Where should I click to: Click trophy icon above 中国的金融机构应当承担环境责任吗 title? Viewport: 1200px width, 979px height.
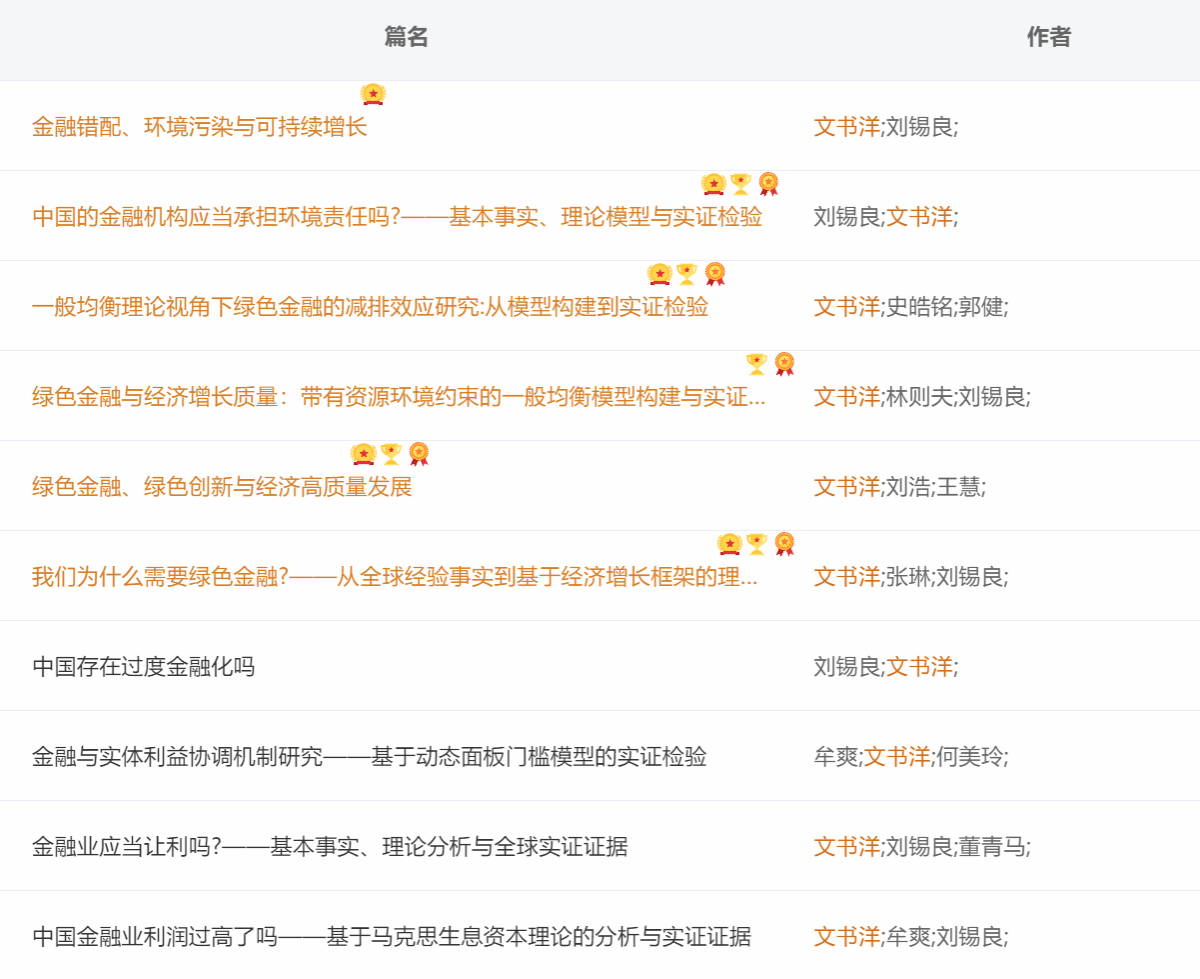point(740,184)
